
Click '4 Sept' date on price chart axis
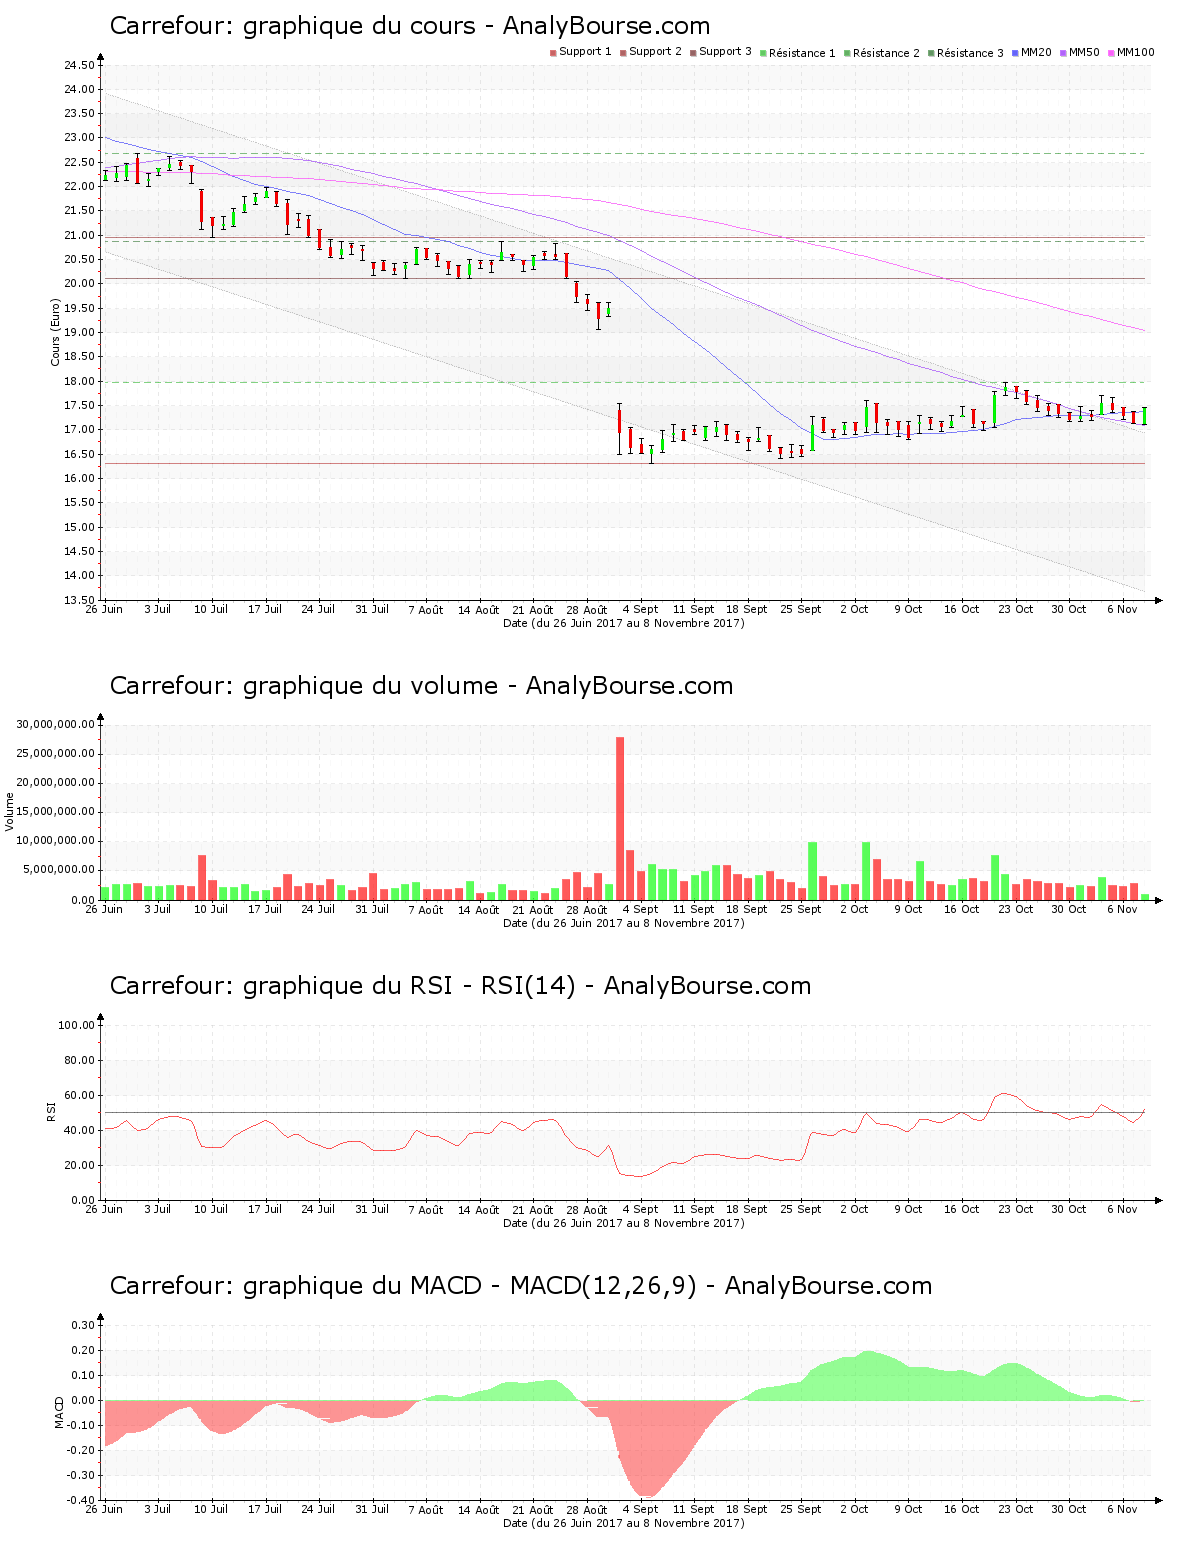pyautogui.click(x=640, y=610)
